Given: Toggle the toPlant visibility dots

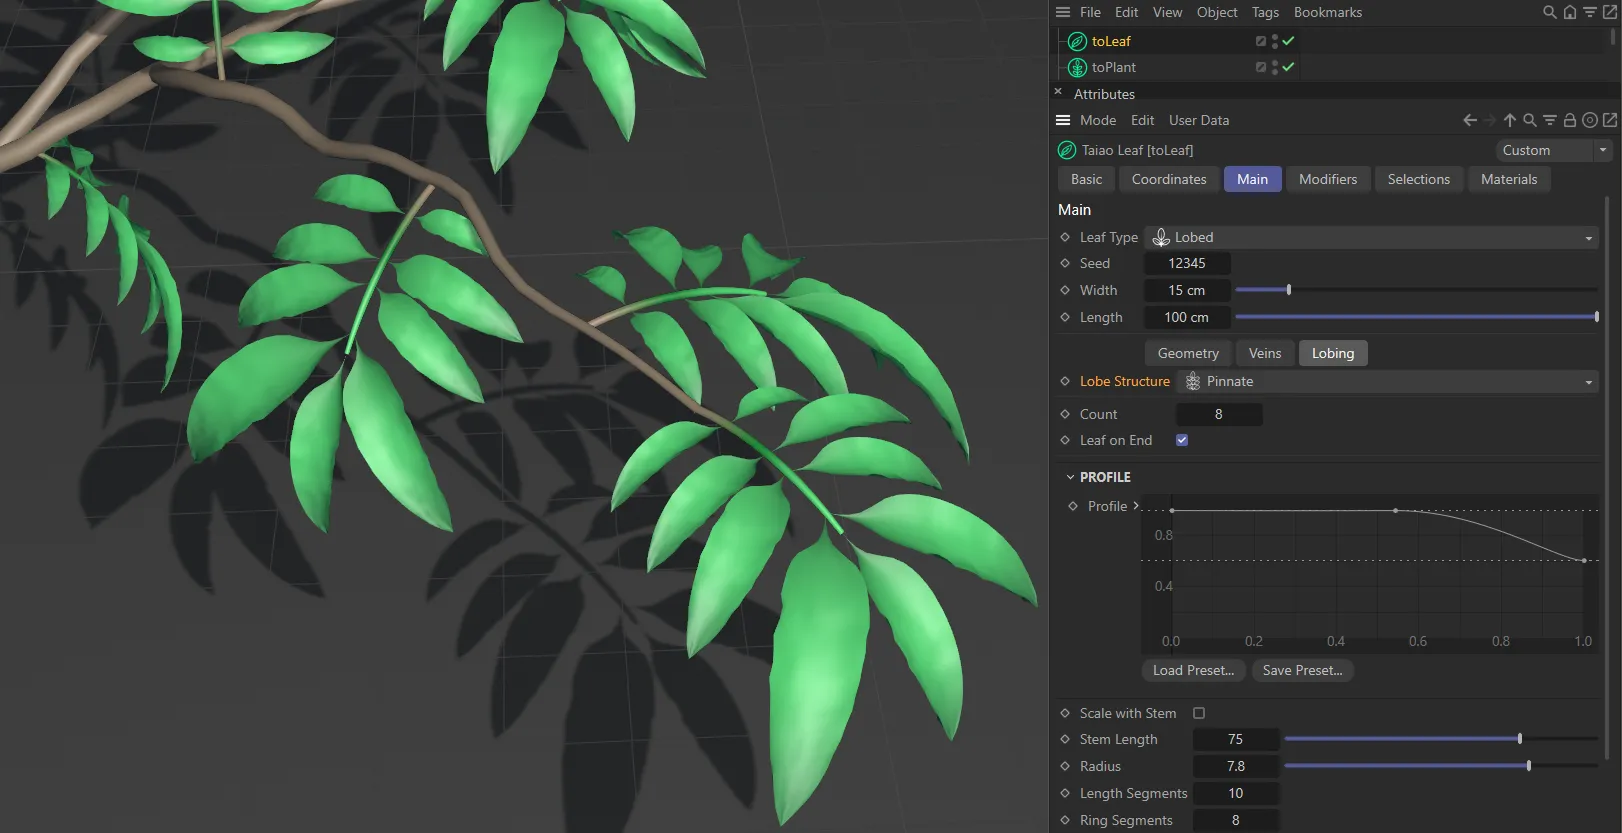Looking at the screenshot, I should pyautogui.click(x=1275, y=67).
